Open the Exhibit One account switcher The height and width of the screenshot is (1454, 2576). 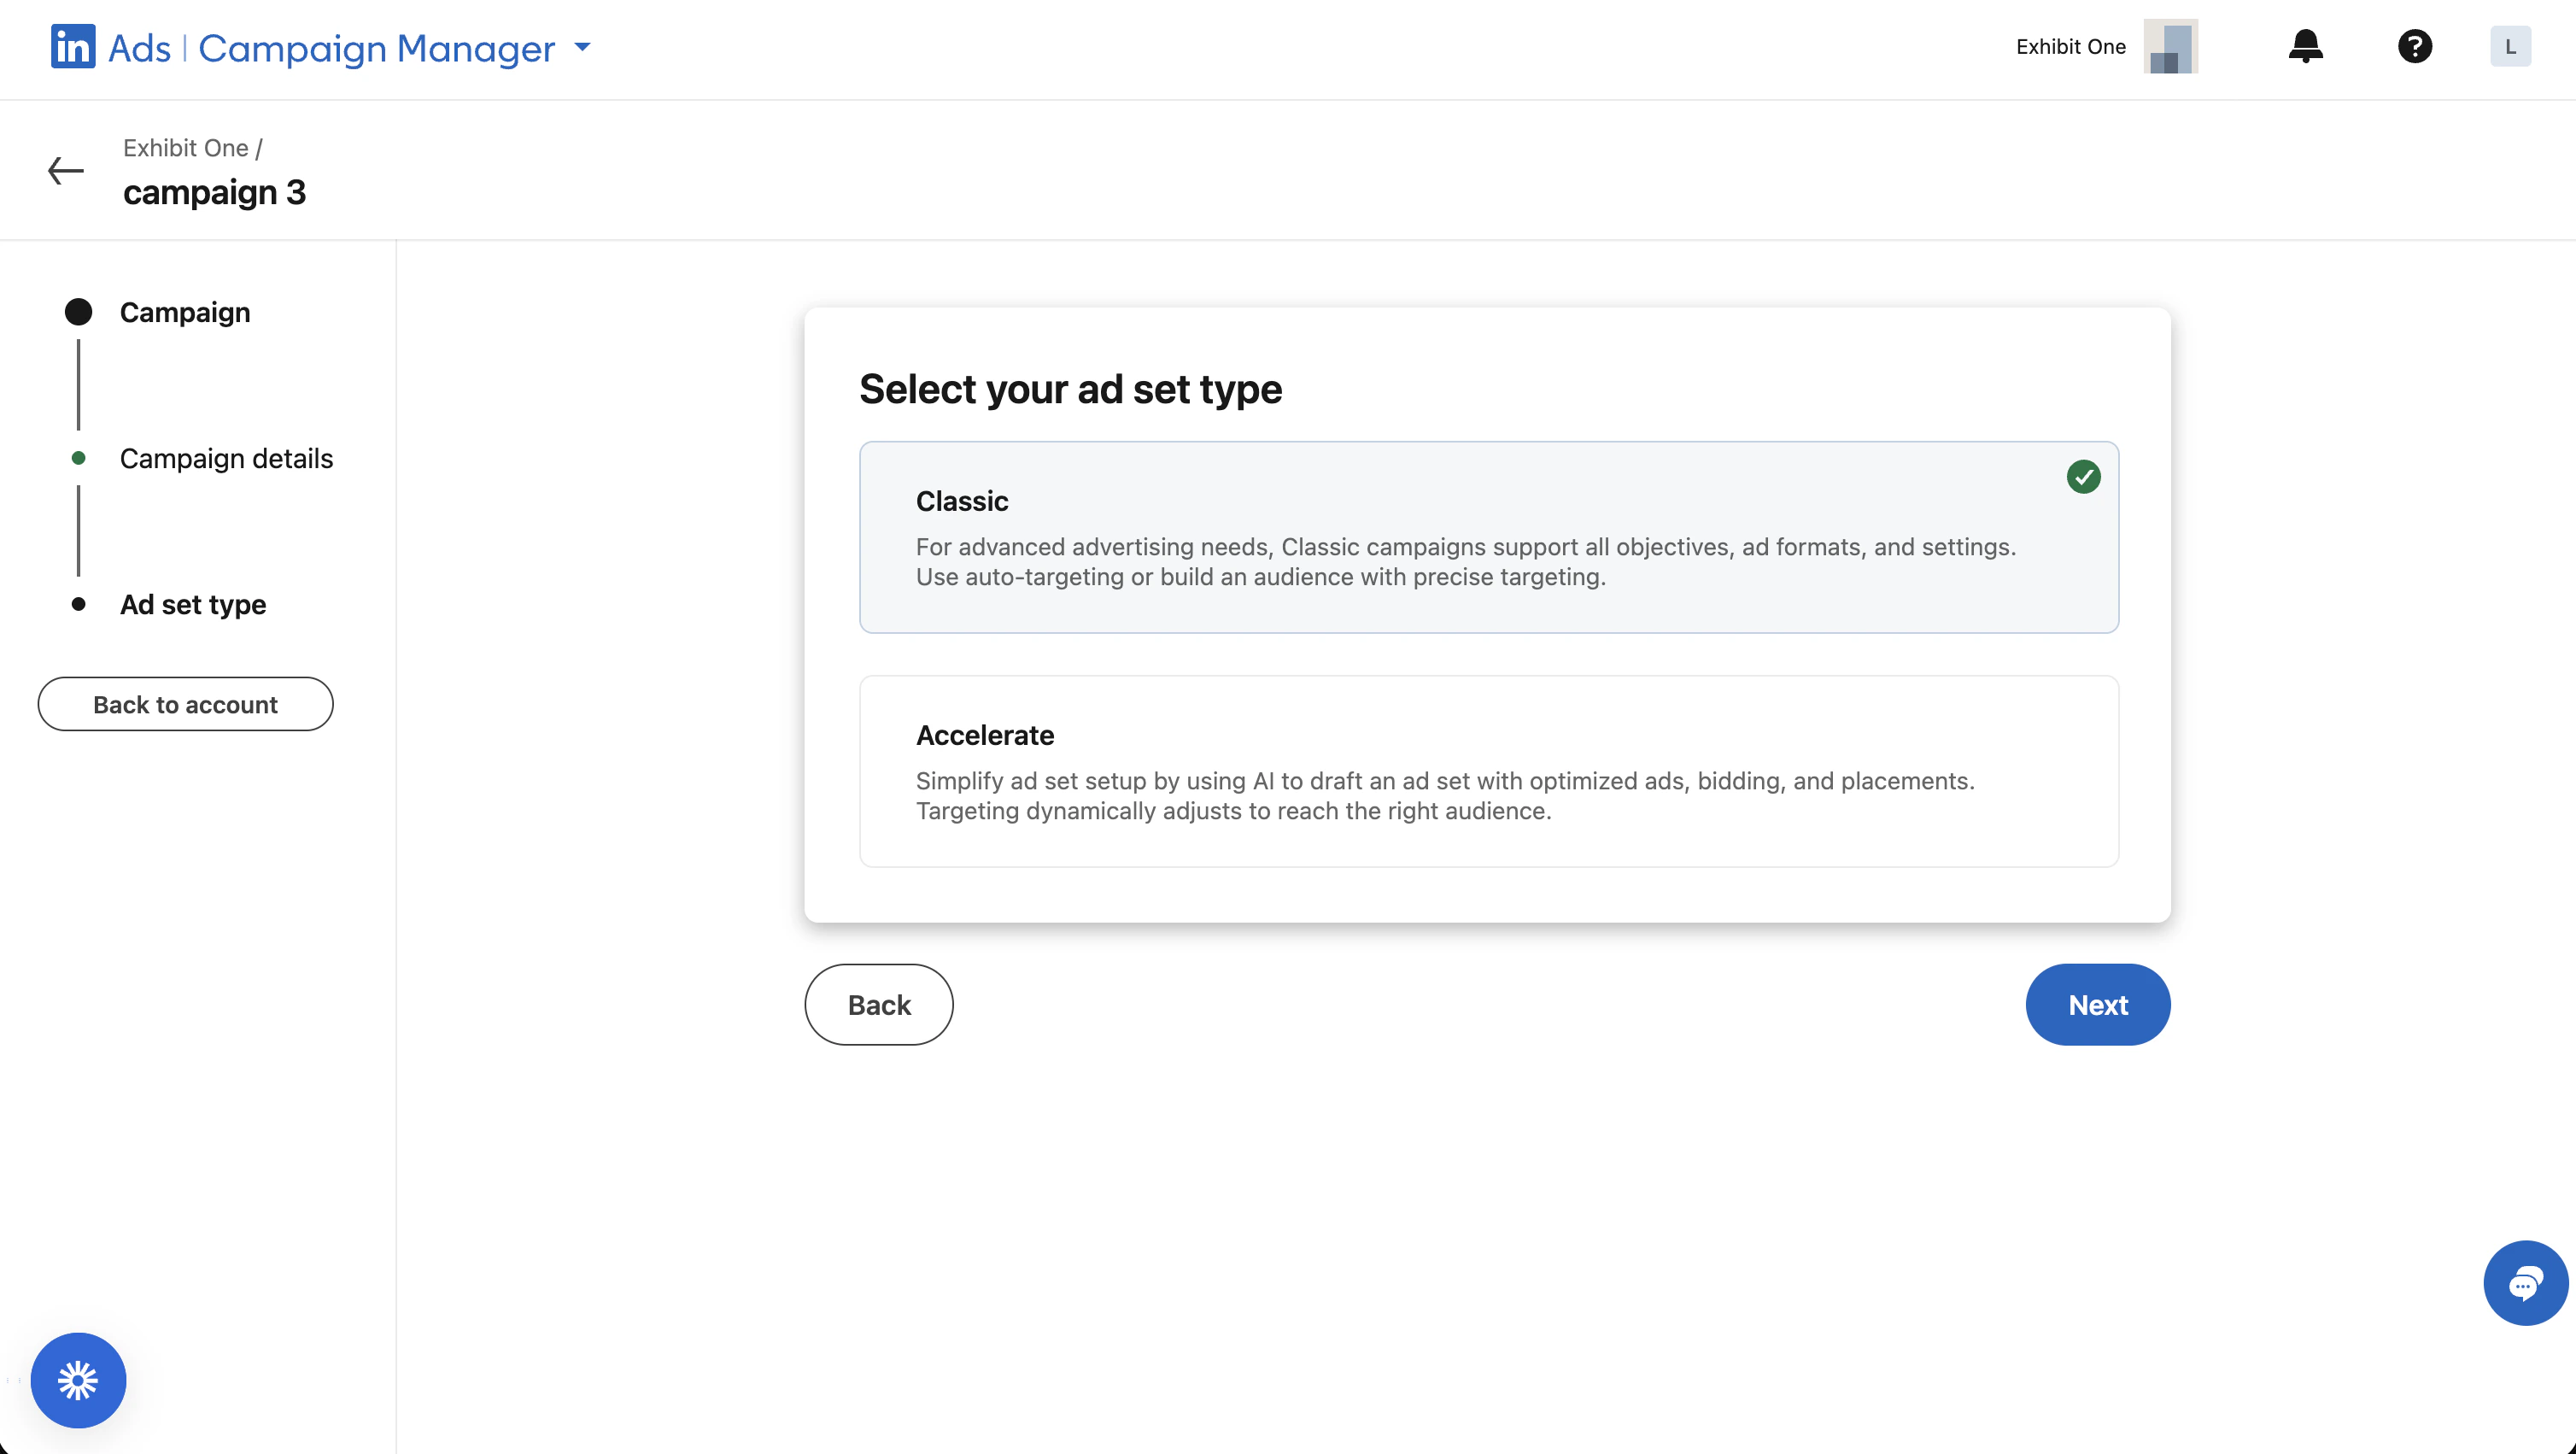tap(2070, 47)
